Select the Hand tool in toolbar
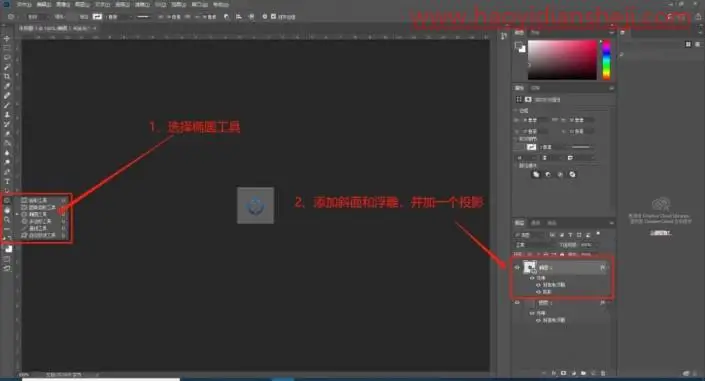The width and height of the screenshot is (705, 381). point(7,210)
